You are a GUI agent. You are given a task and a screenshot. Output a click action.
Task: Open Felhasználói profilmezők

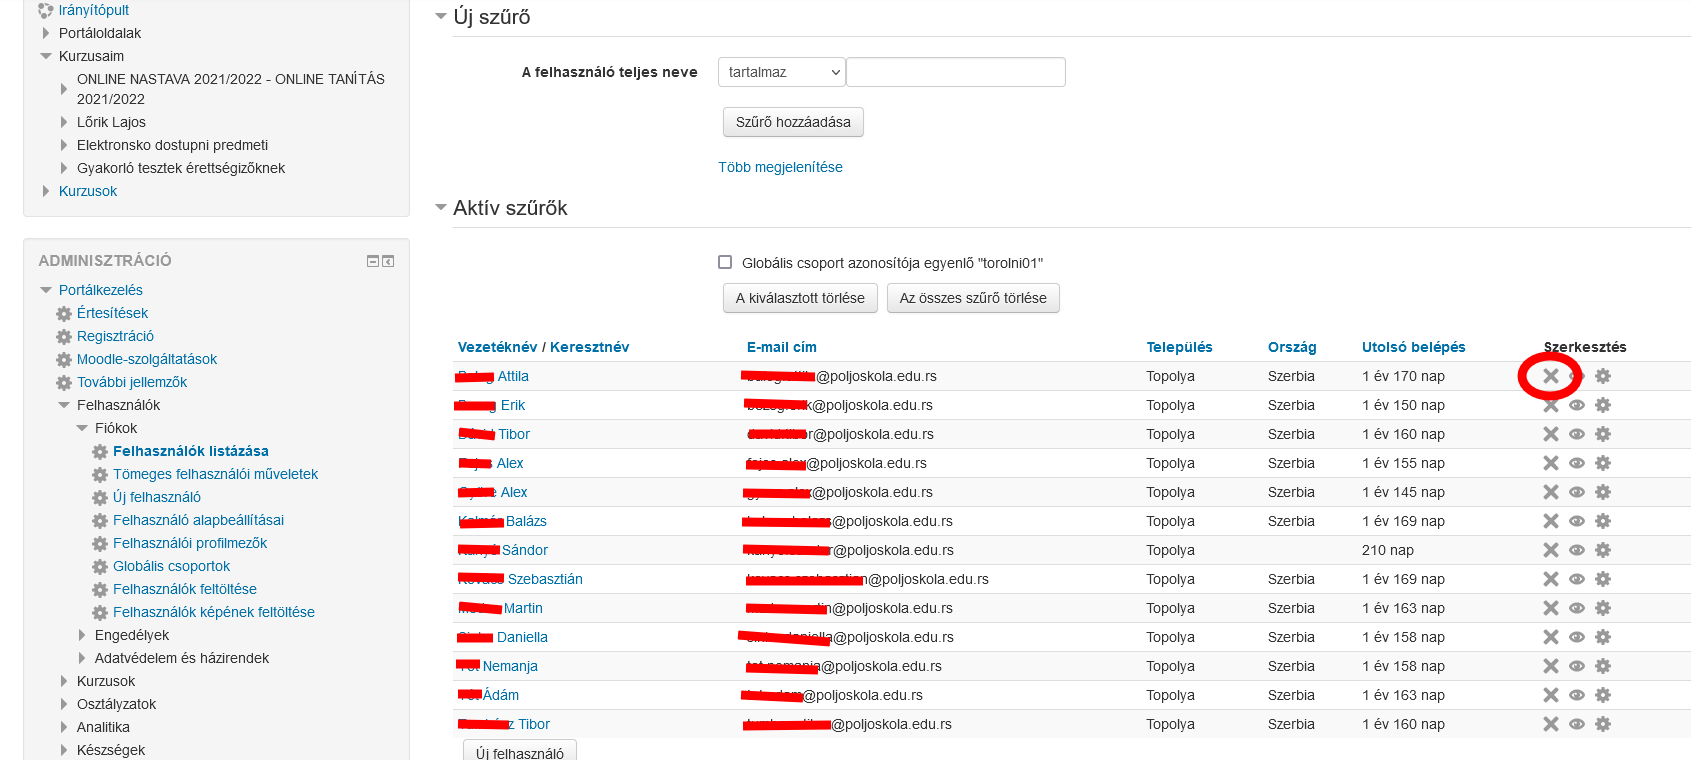click(x=190, y=543)
